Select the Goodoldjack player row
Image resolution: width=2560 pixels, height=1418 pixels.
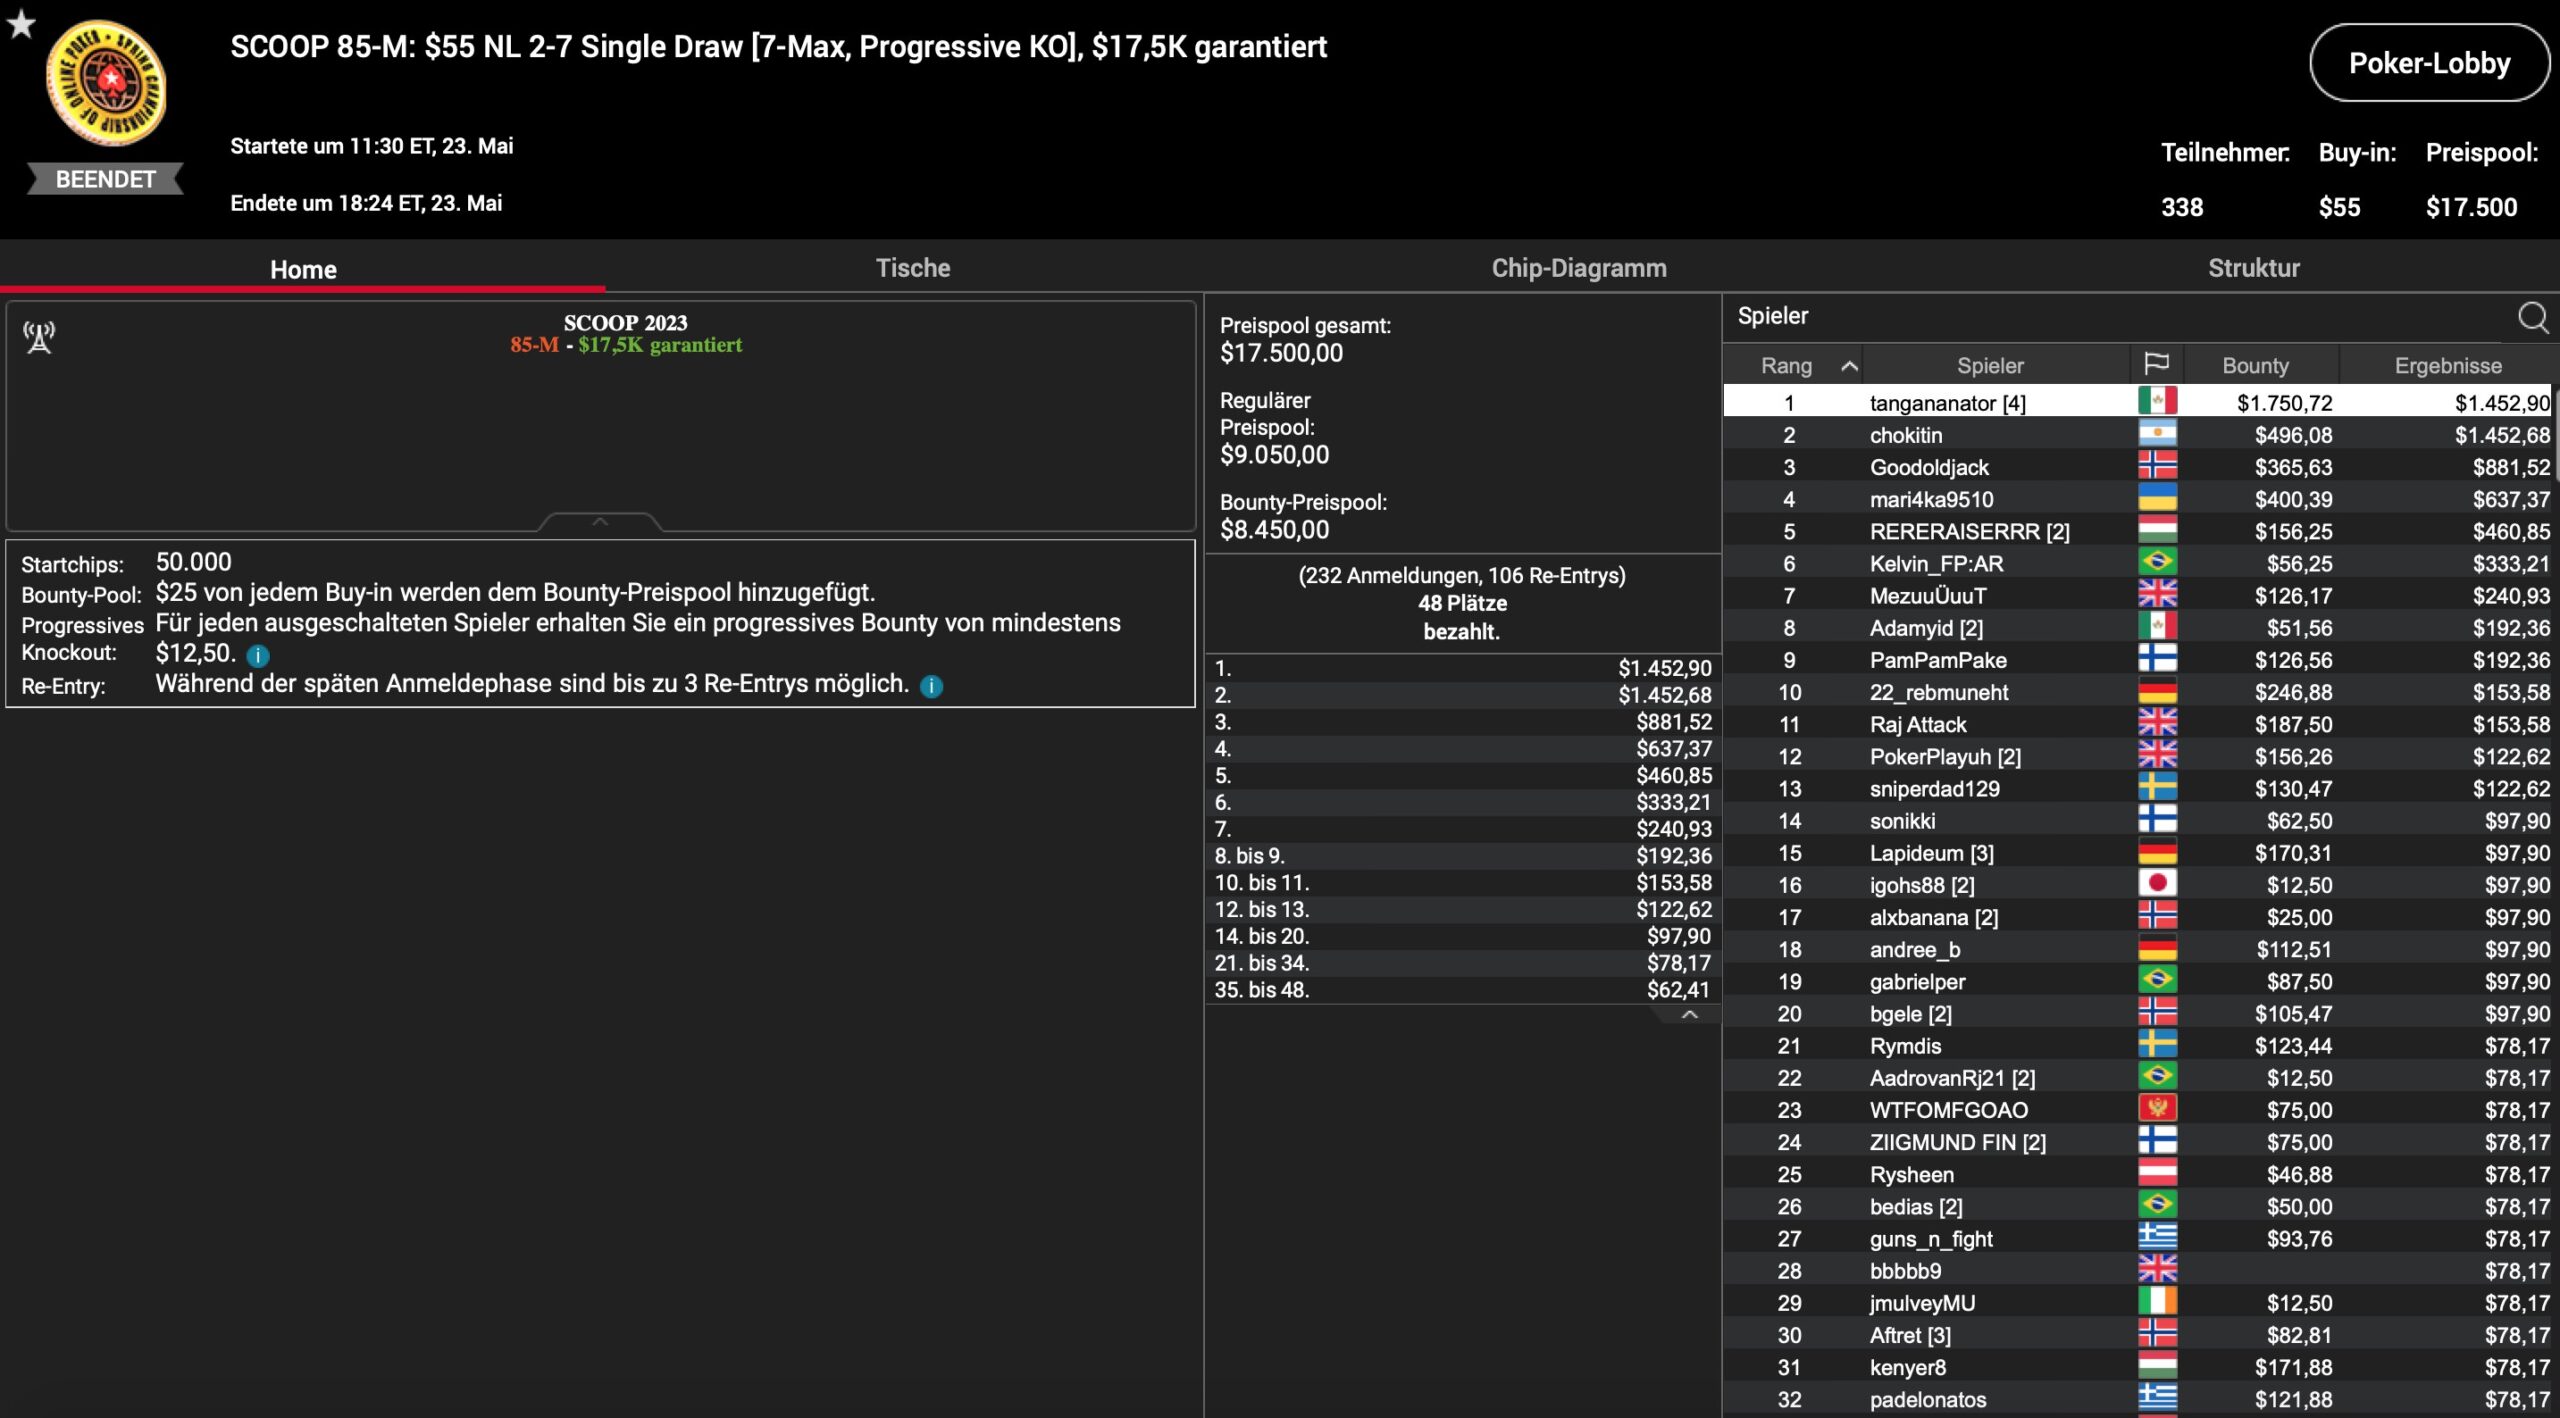click(x=1928, y=467)
